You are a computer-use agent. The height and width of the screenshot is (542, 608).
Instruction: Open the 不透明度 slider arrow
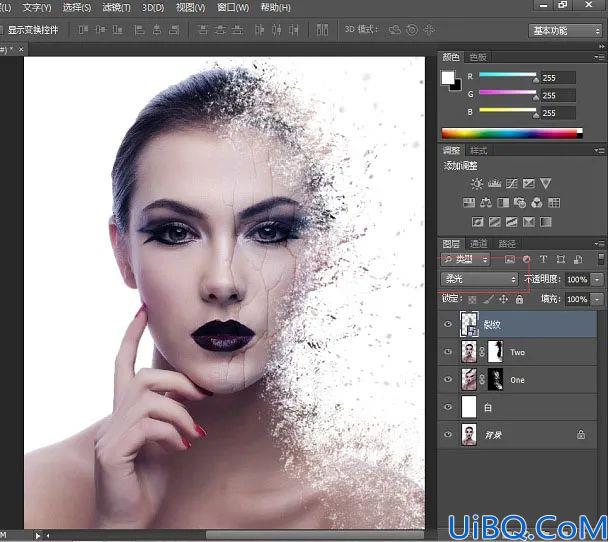(597, 279)
